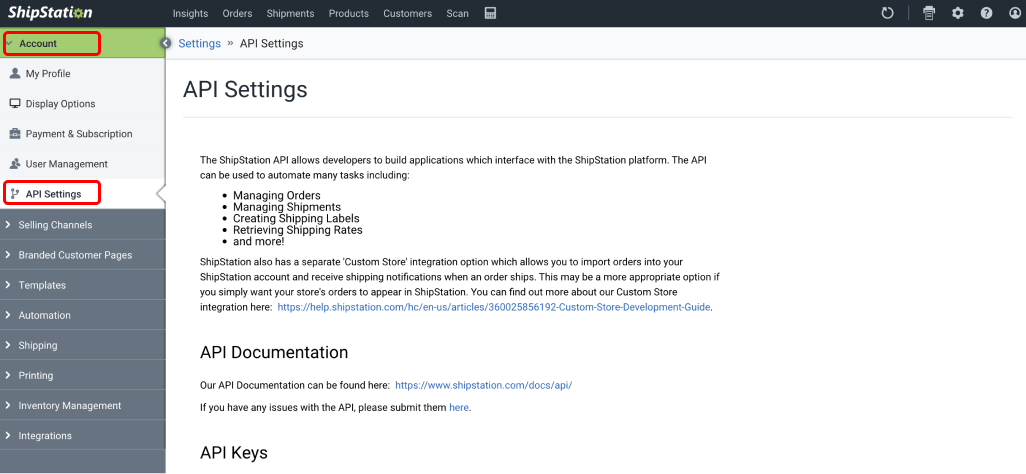Image resolution: width=1026 pixels, height=474 pixels.
Task: Click the 'API Settings' breadcrumb text
Action: [x=272, y=43]
